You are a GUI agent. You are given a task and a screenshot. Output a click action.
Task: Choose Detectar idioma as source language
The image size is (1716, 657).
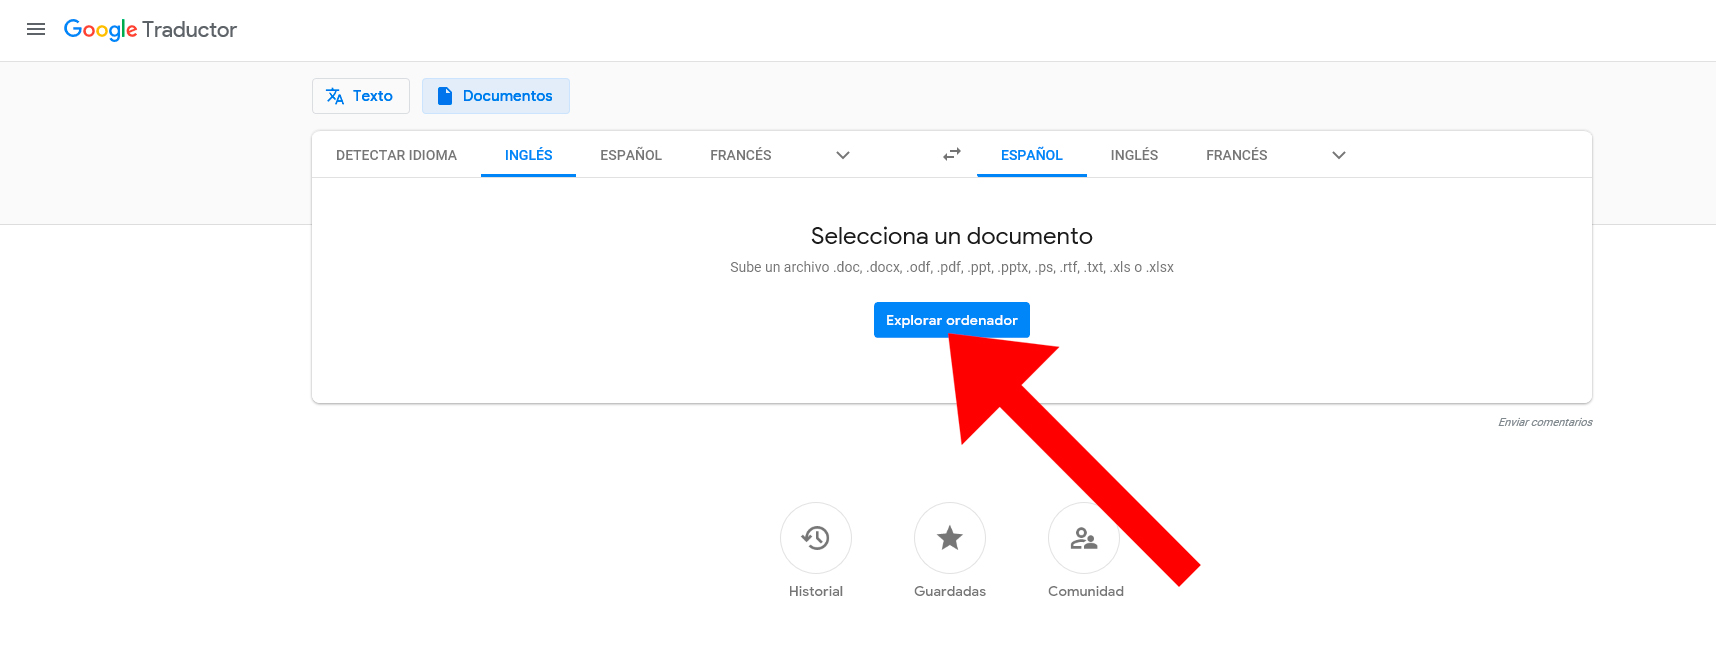pyautogui.click(x=396, y=155)
